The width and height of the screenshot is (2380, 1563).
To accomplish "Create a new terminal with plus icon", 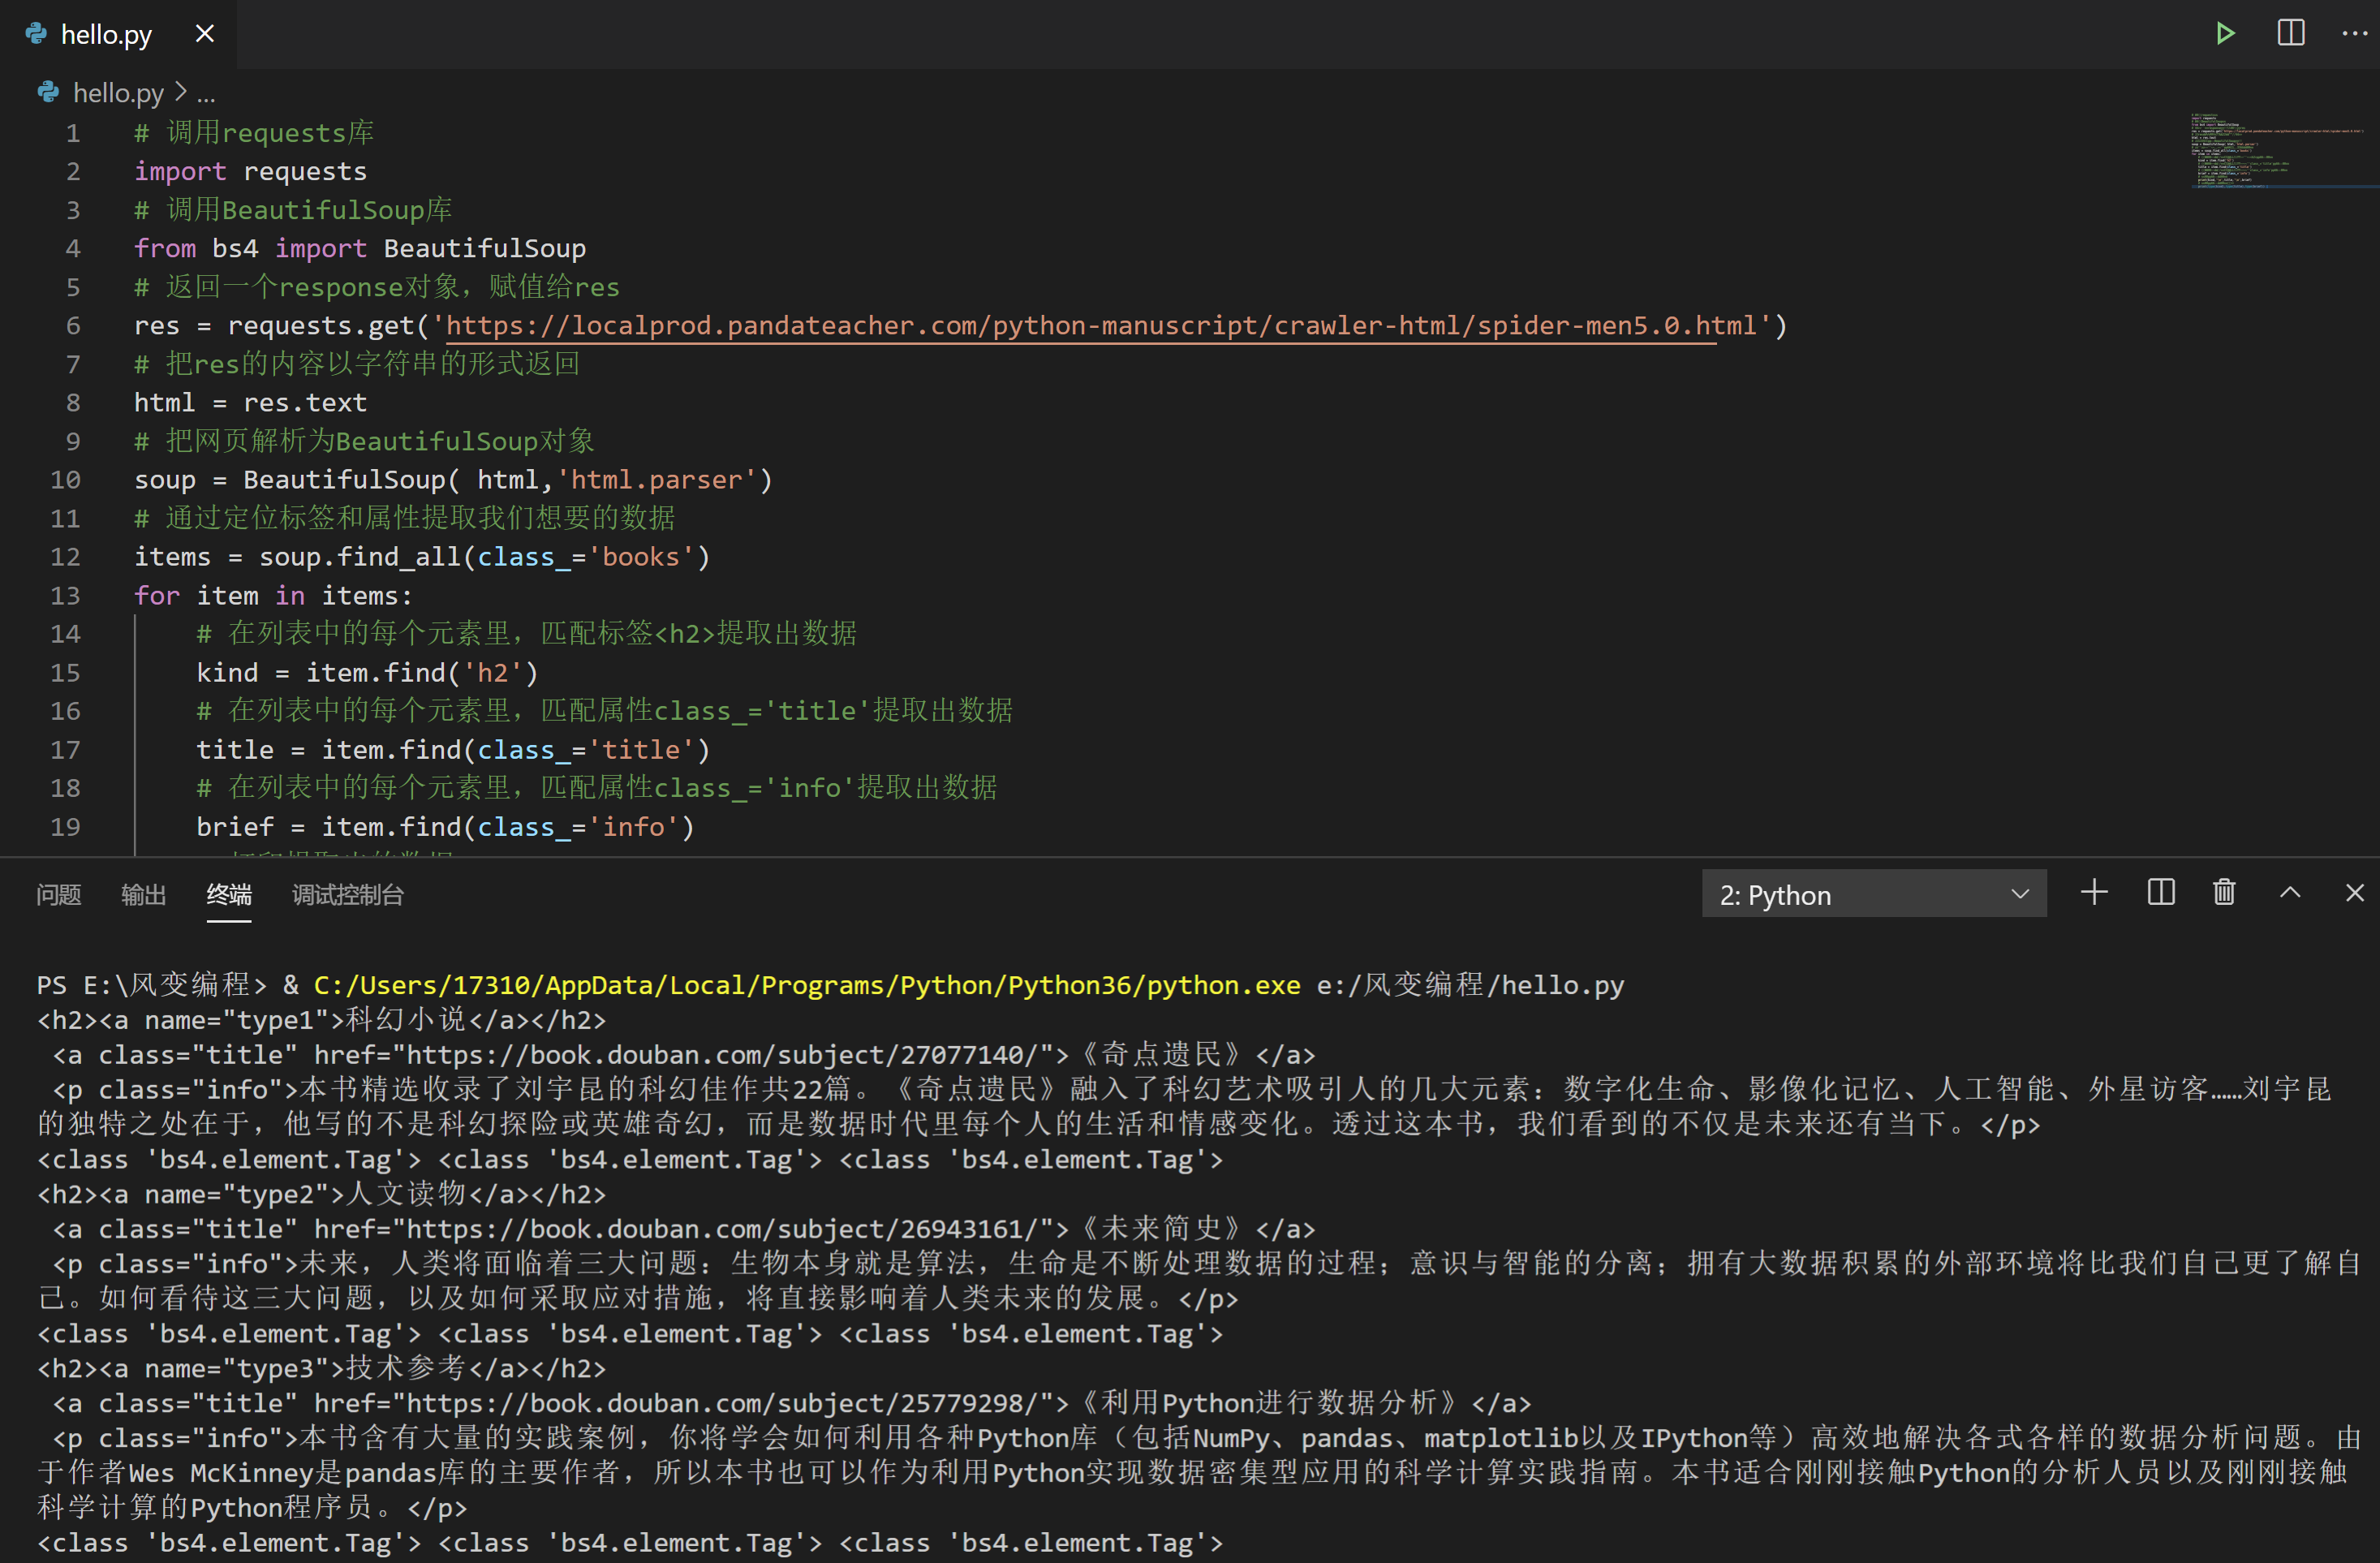I will point(2094,892).
